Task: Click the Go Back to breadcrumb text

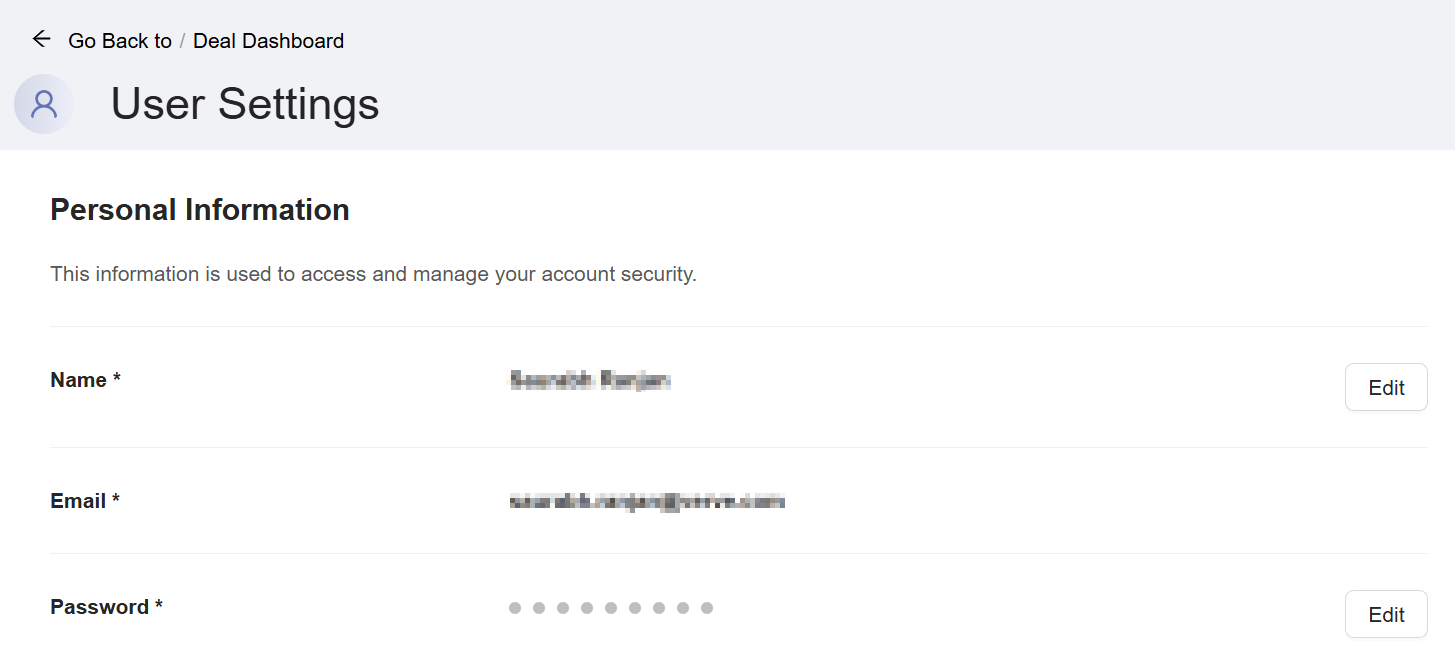Action: tap(120, 41)
